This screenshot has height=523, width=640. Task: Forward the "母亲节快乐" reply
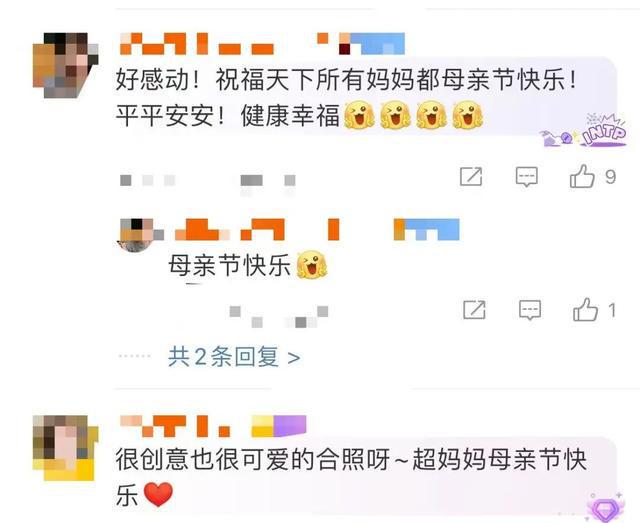(474, 309)
